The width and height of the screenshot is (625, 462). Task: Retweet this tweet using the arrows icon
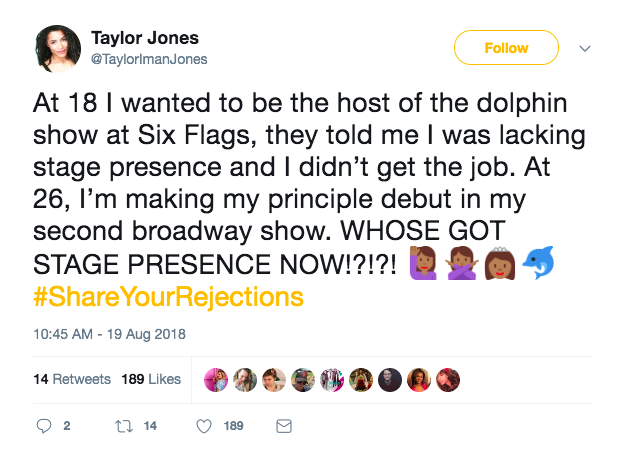[124, 426]
